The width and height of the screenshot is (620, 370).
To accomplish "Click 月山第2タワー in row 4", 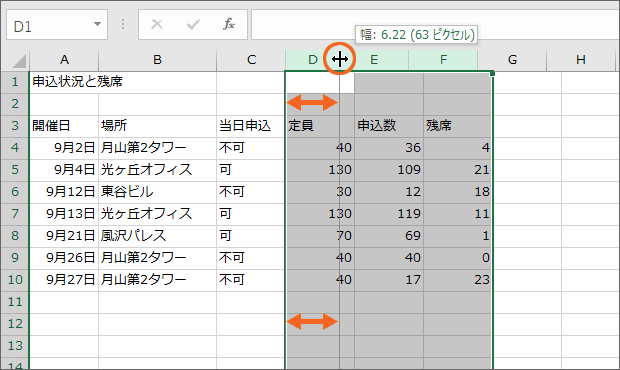I will [157, 148].
